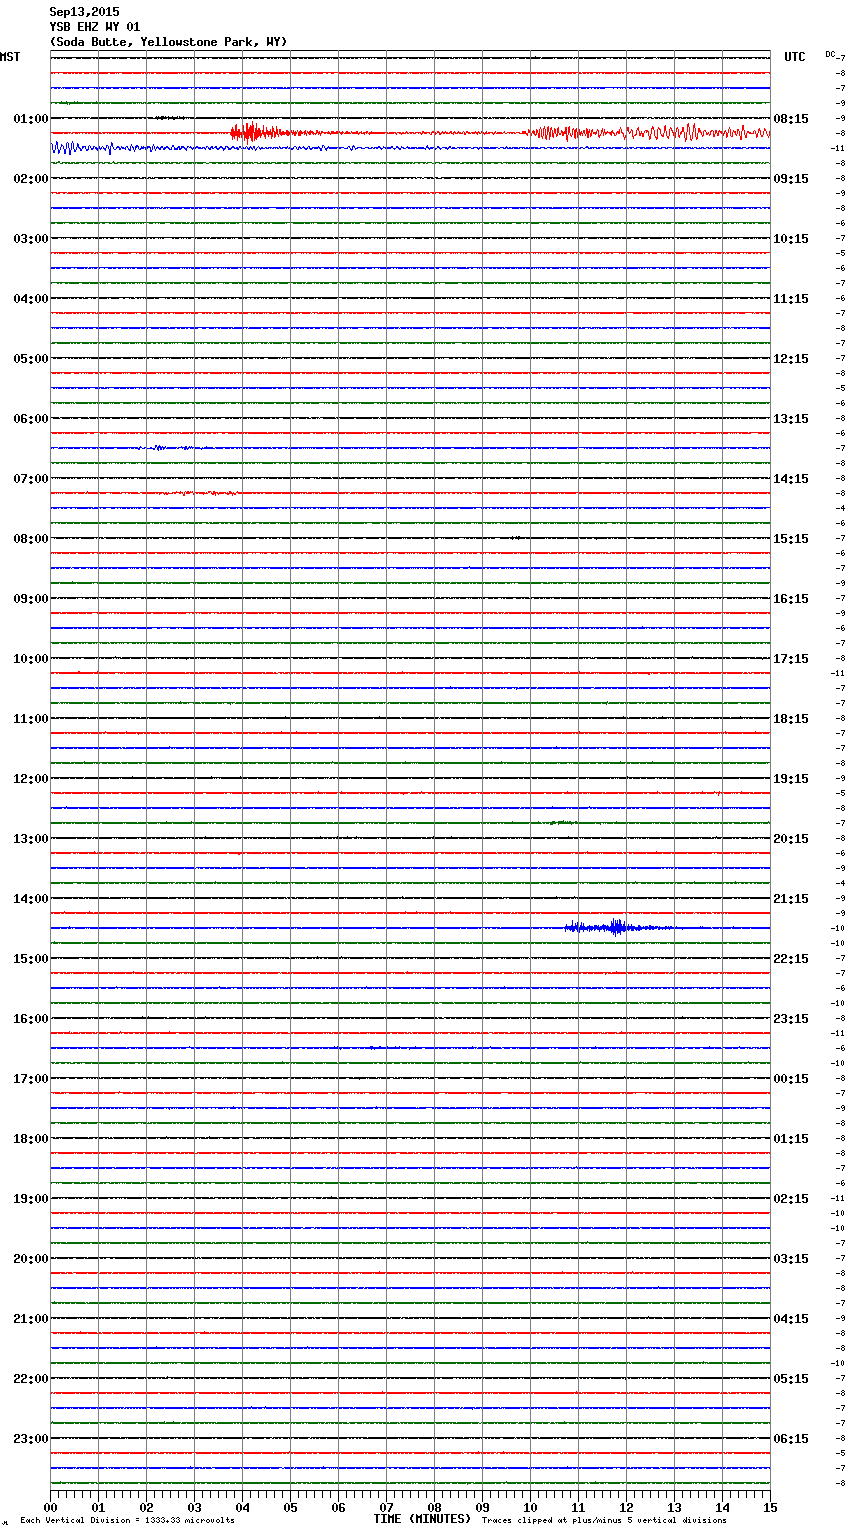
Task: Click the 01:00 MST time label
Action: point(30,119)
